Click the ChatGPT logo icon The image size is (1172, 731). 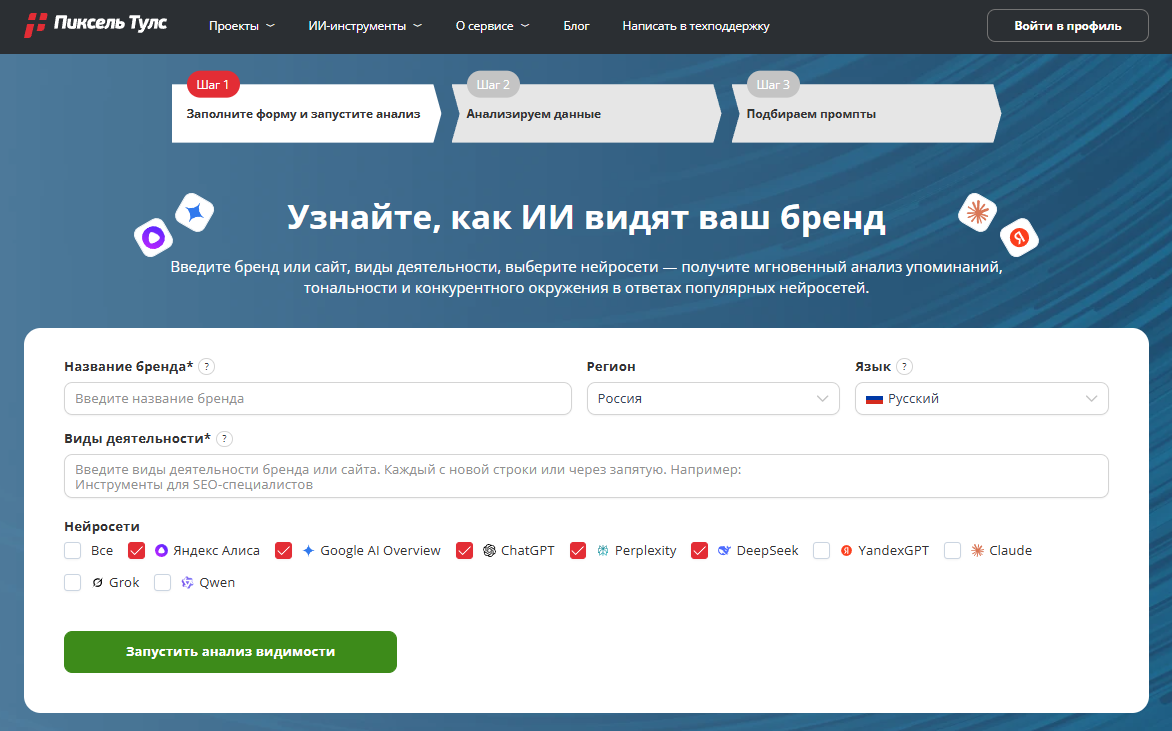pyautogui.click(x=489, y=550)
